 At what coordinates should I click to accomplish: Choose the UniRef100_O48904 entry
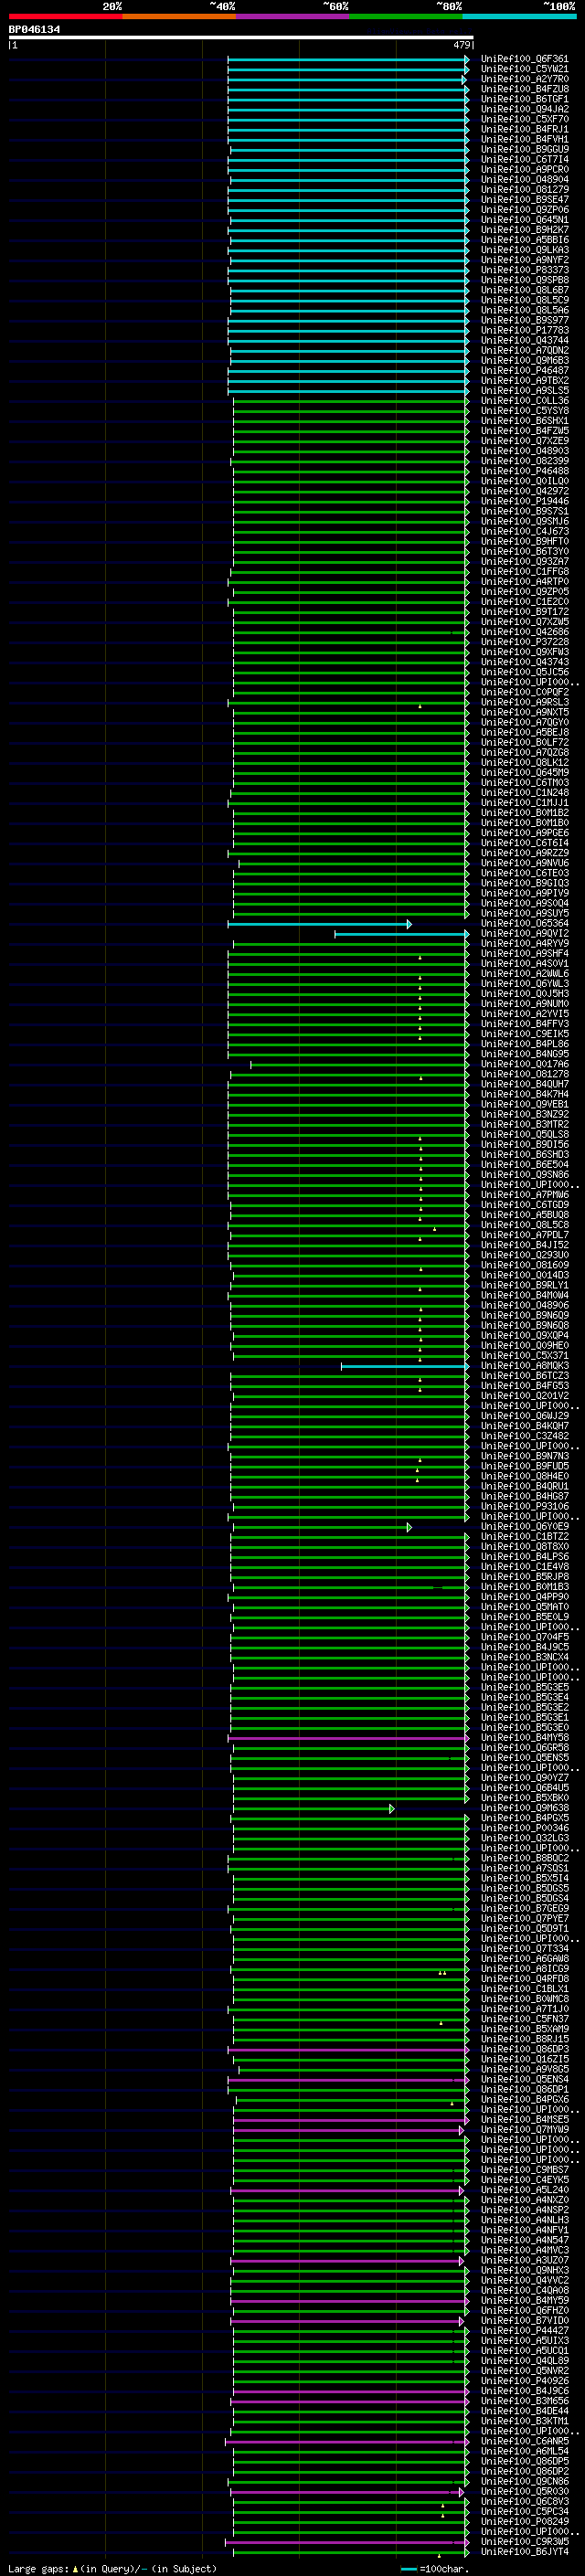click(x=525, y=180)
